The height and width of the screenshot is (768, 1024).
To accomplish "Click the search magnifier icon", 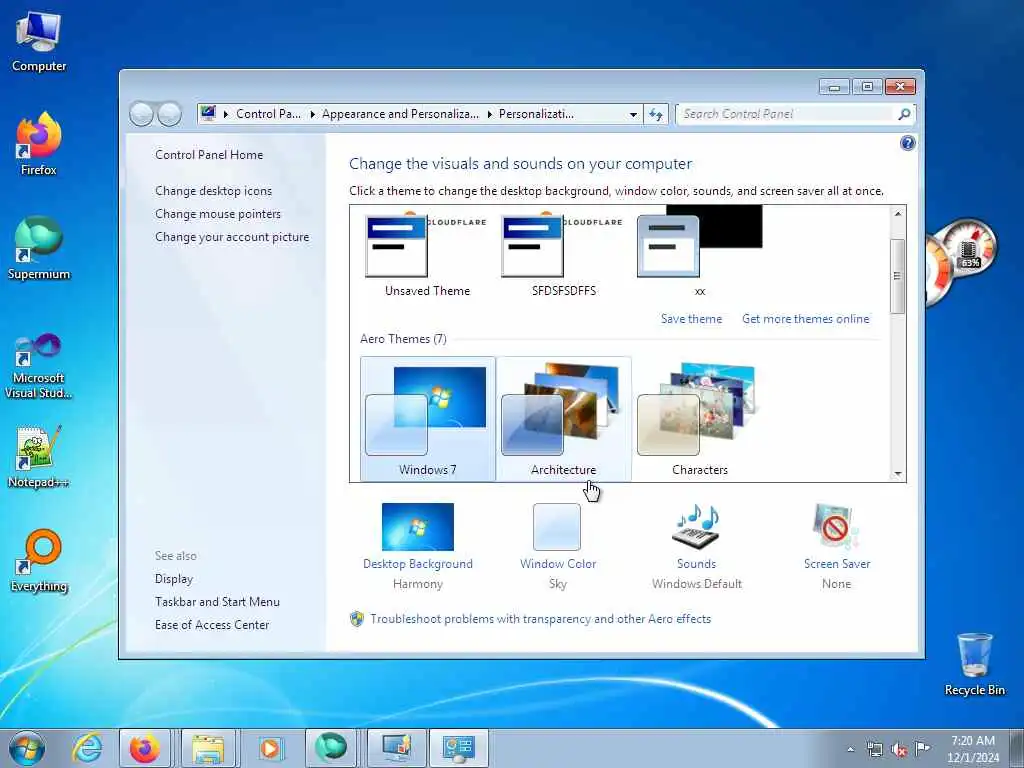I will 904,114.
